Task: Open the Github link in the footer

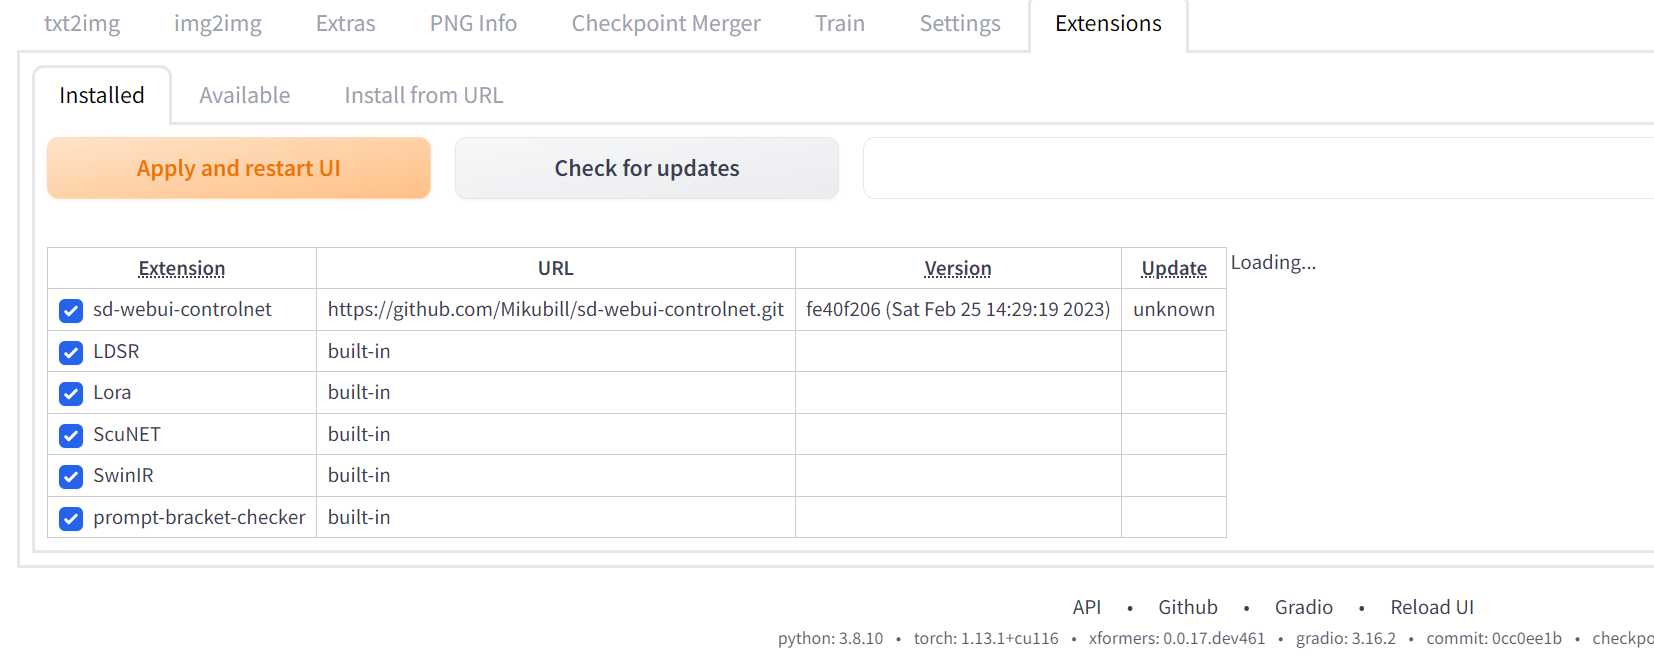Action: [1188, 607]
